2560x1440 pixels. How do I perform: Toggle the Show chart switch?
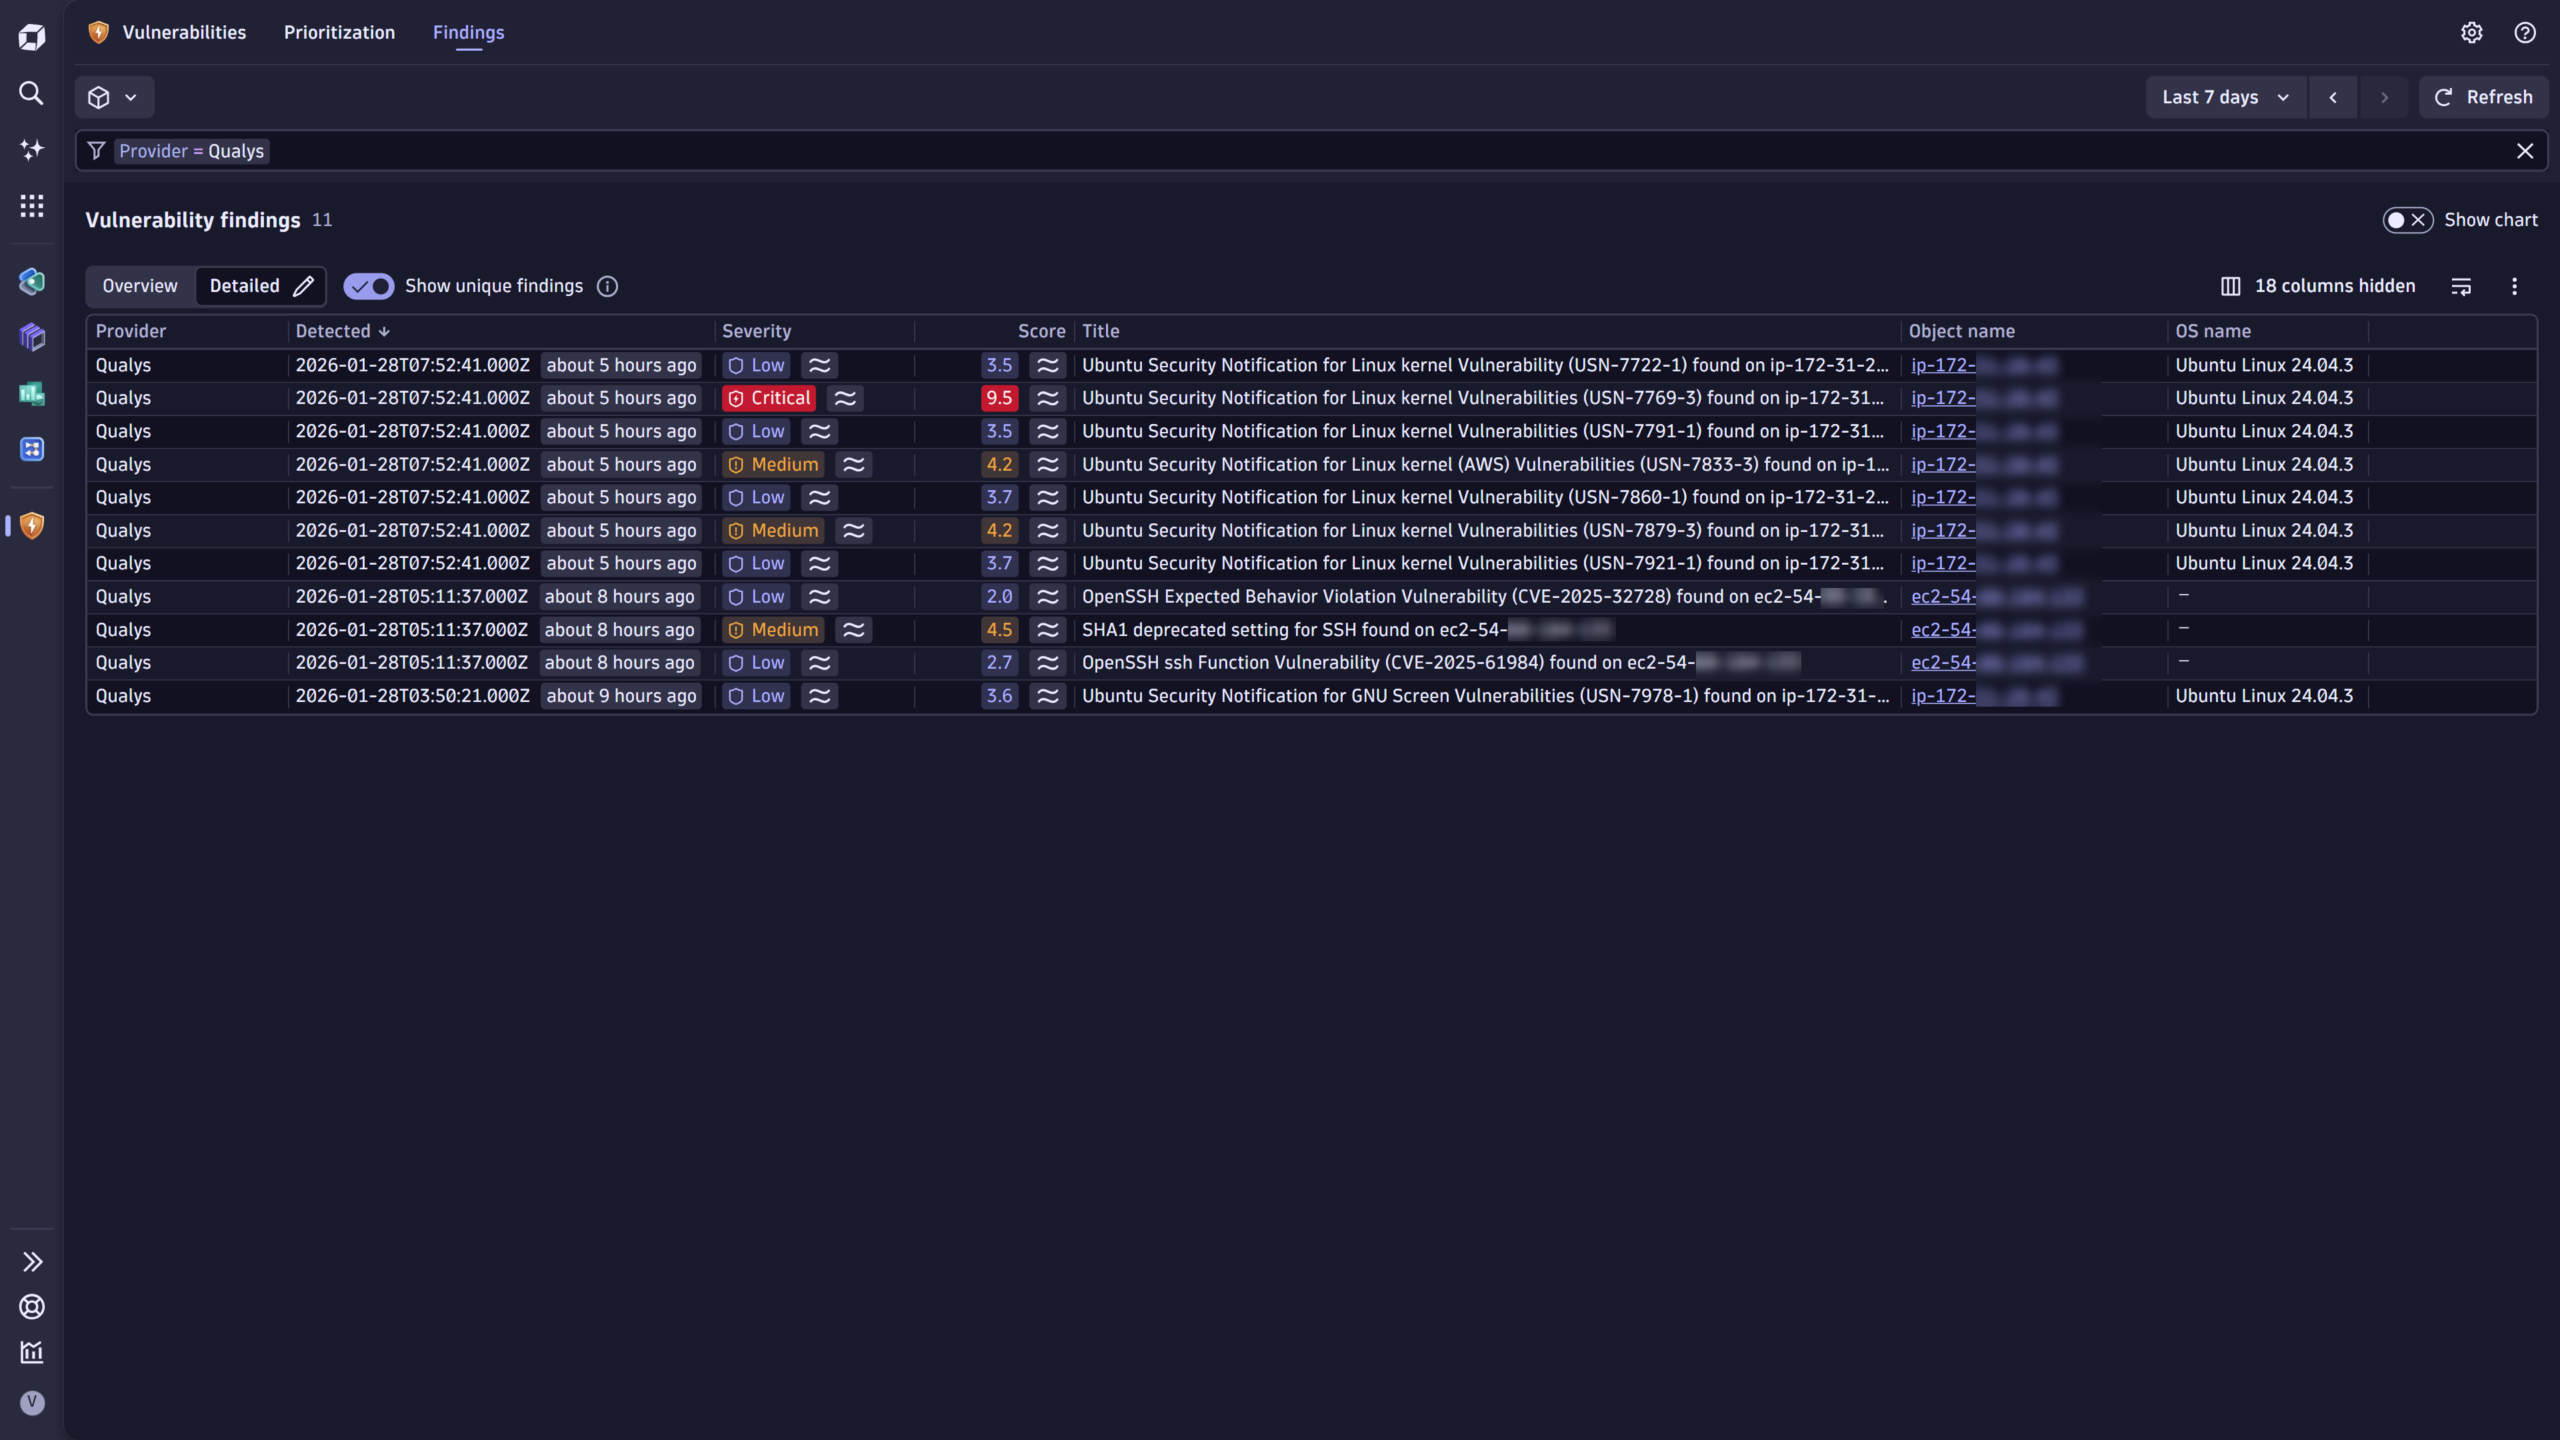(x=2408, y=220)
